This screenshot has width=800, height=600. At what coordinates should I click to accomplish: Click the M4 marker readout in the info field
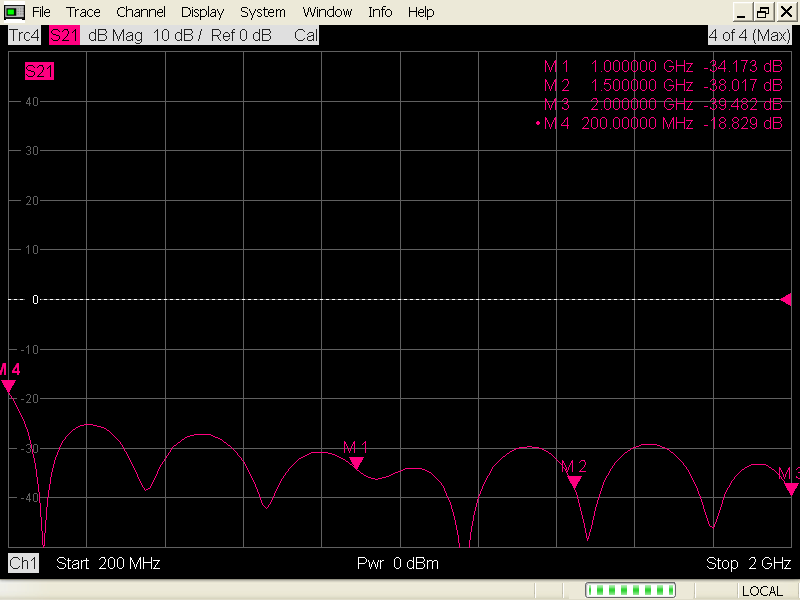click(x=662, y=124)
